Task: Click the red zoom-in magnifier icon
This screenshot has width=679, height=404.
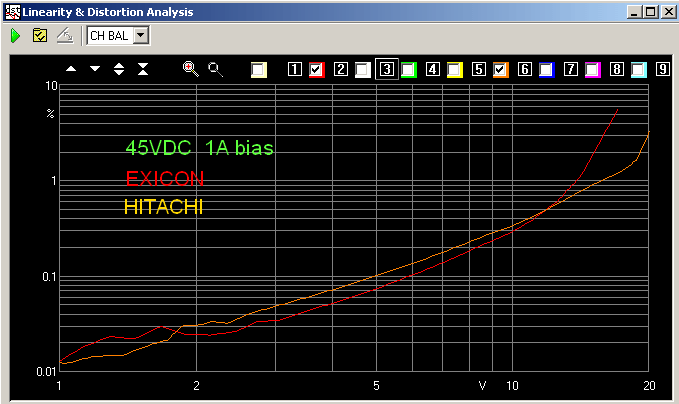Action: tap(190, 69)
